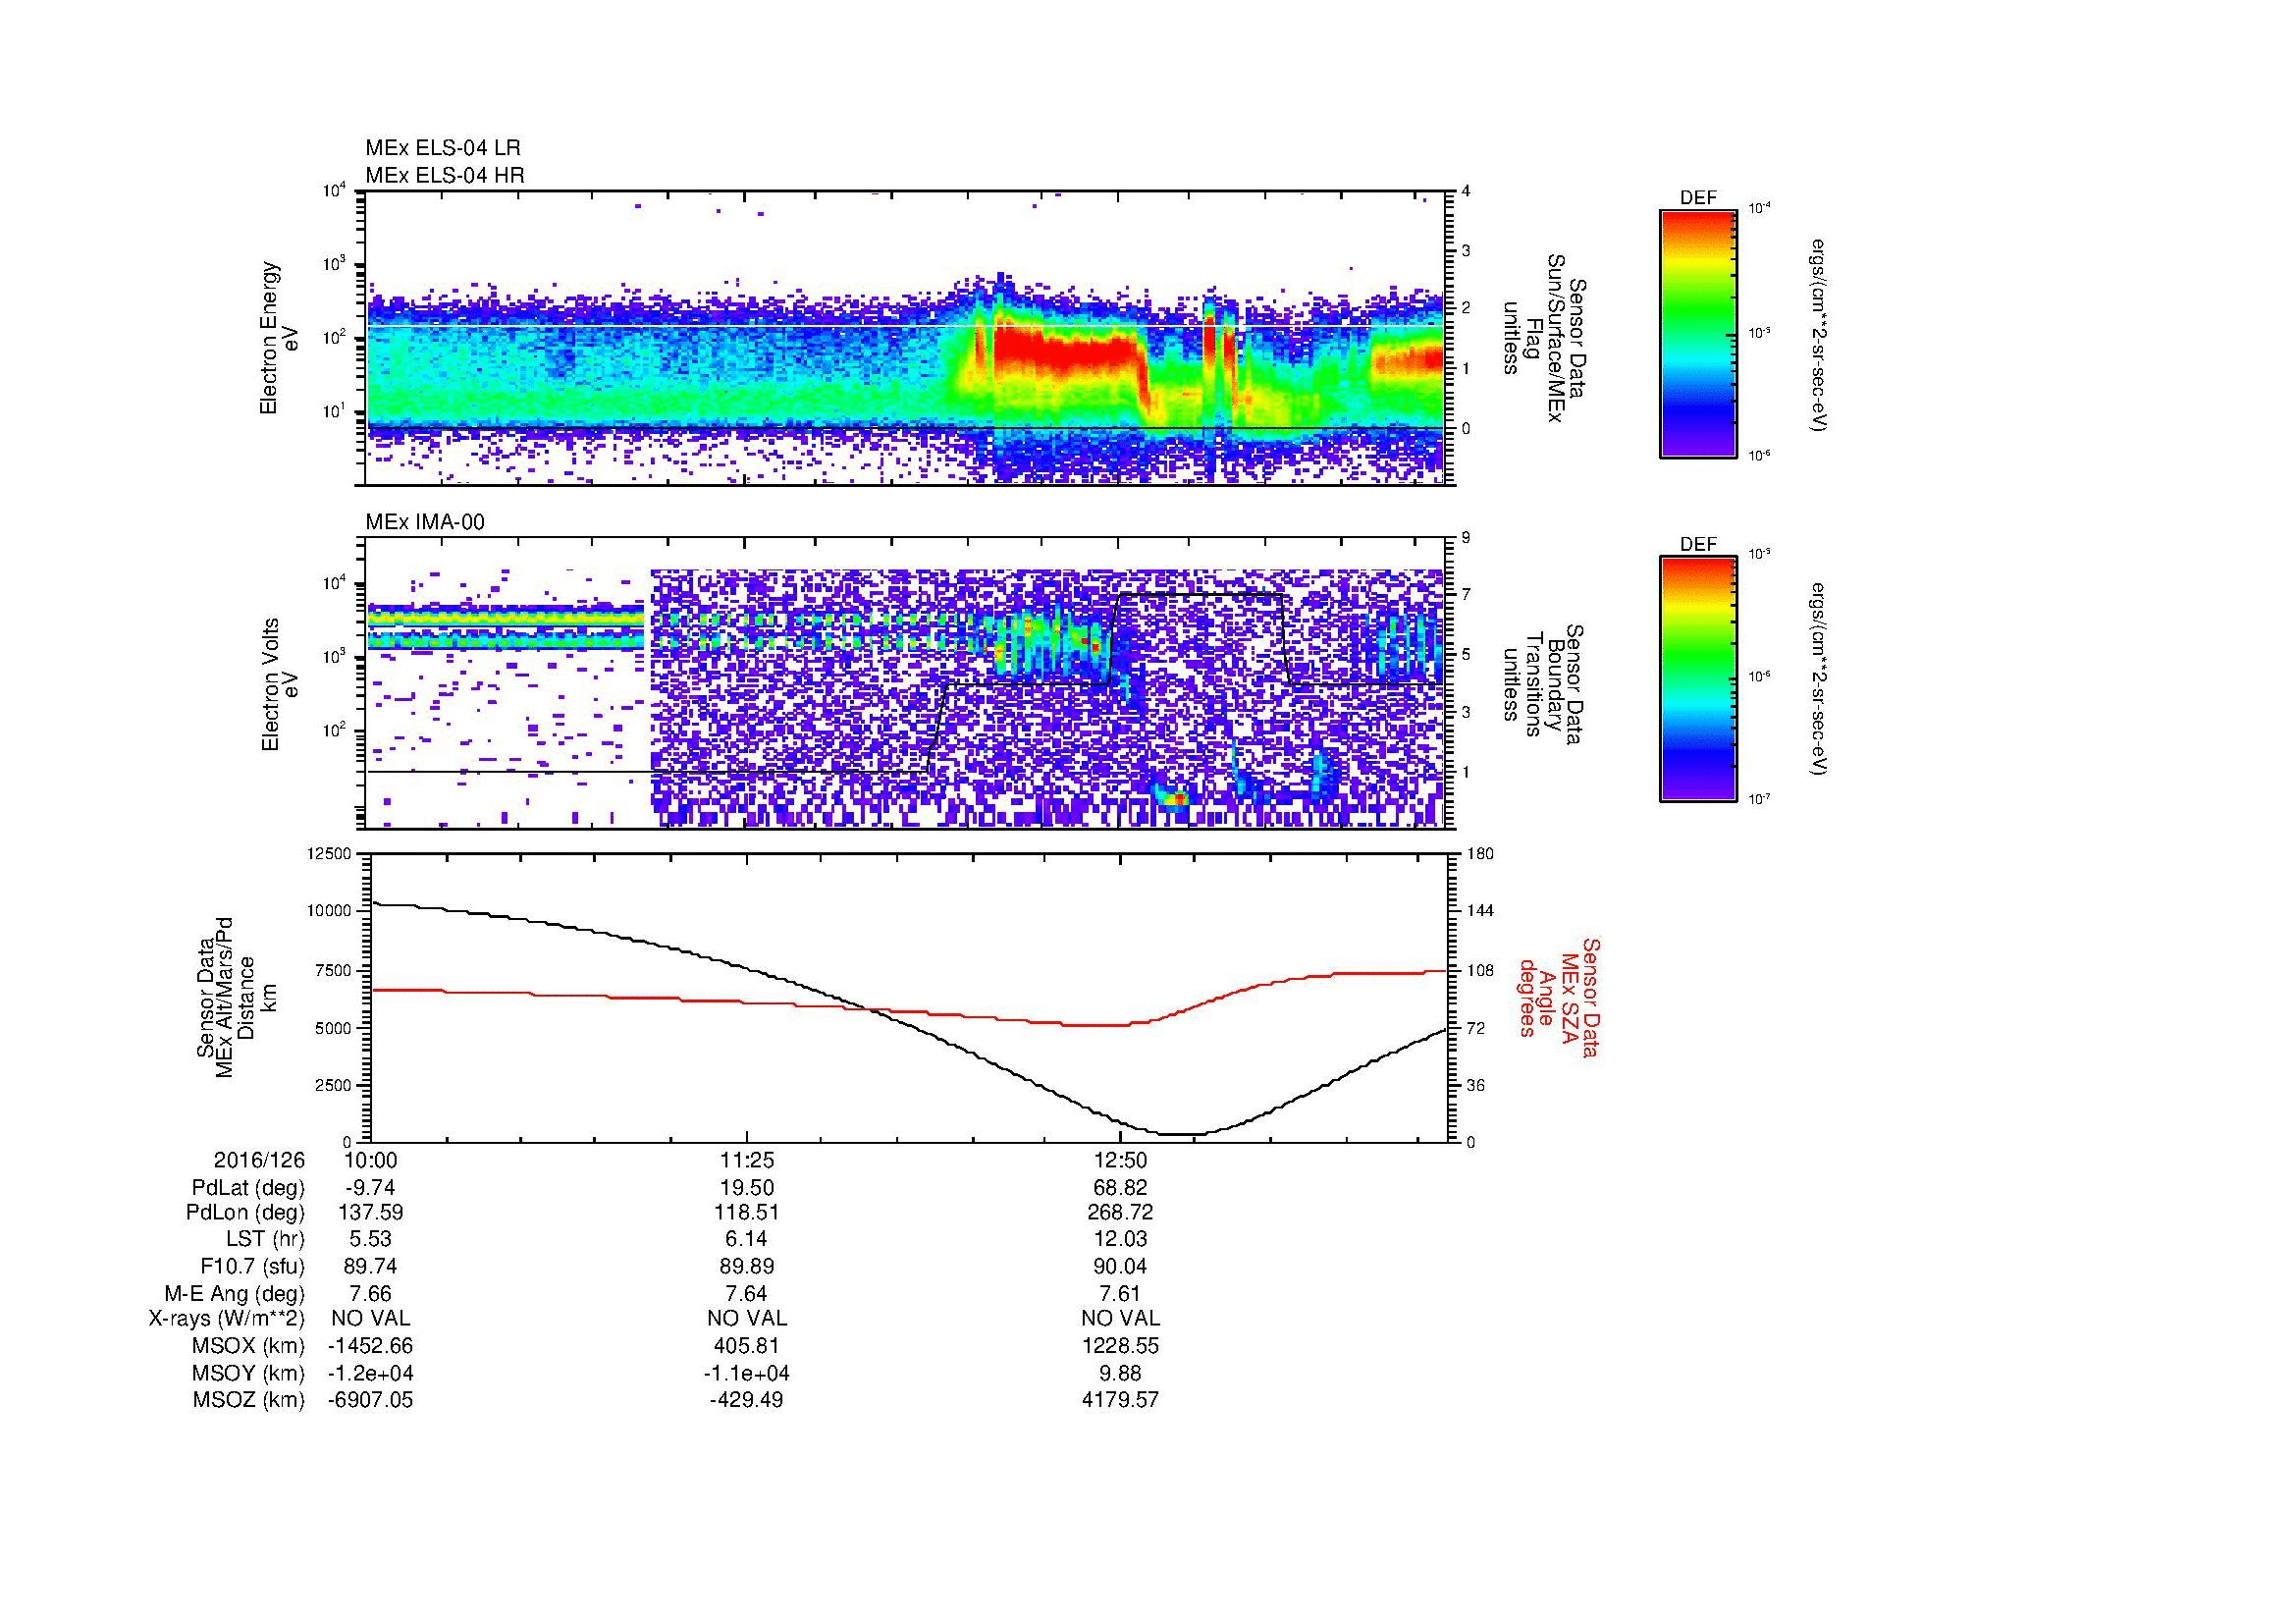Click the 'F10.7 (sfu)' row label
The width and height of the screenshot is (2296, 1623).
252,1266
